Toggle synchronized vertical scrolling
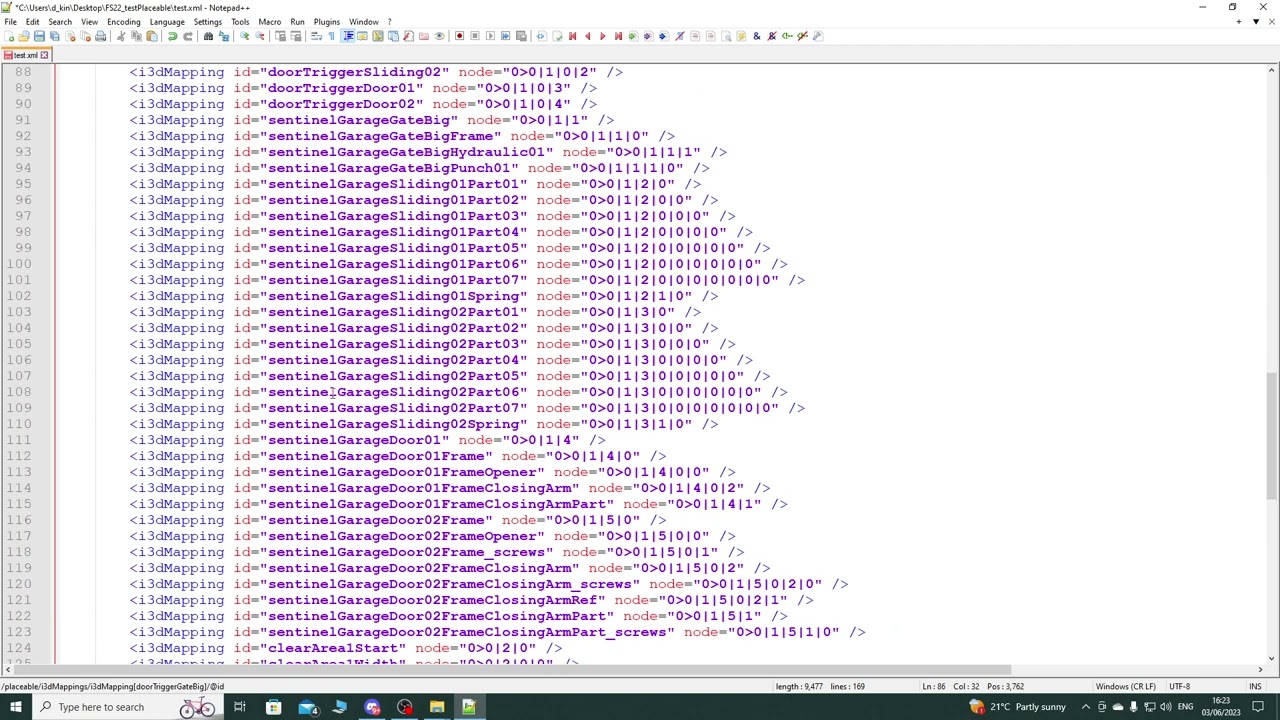This screenshot has height=720, width=1280. pos(280,36)
